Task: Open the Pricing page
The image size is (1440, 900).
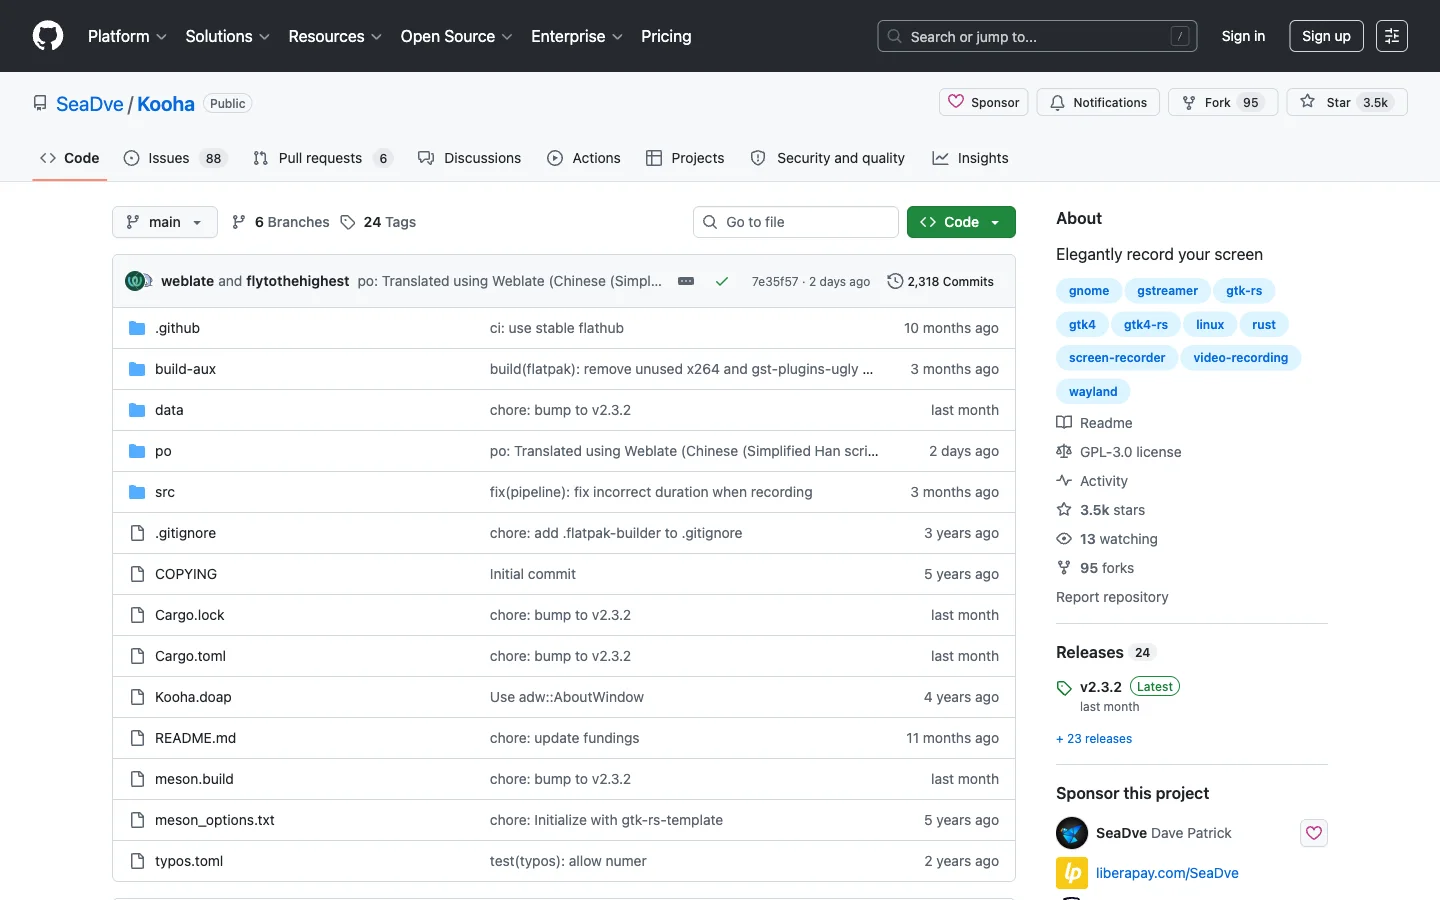Action: [x=666, y=36]
